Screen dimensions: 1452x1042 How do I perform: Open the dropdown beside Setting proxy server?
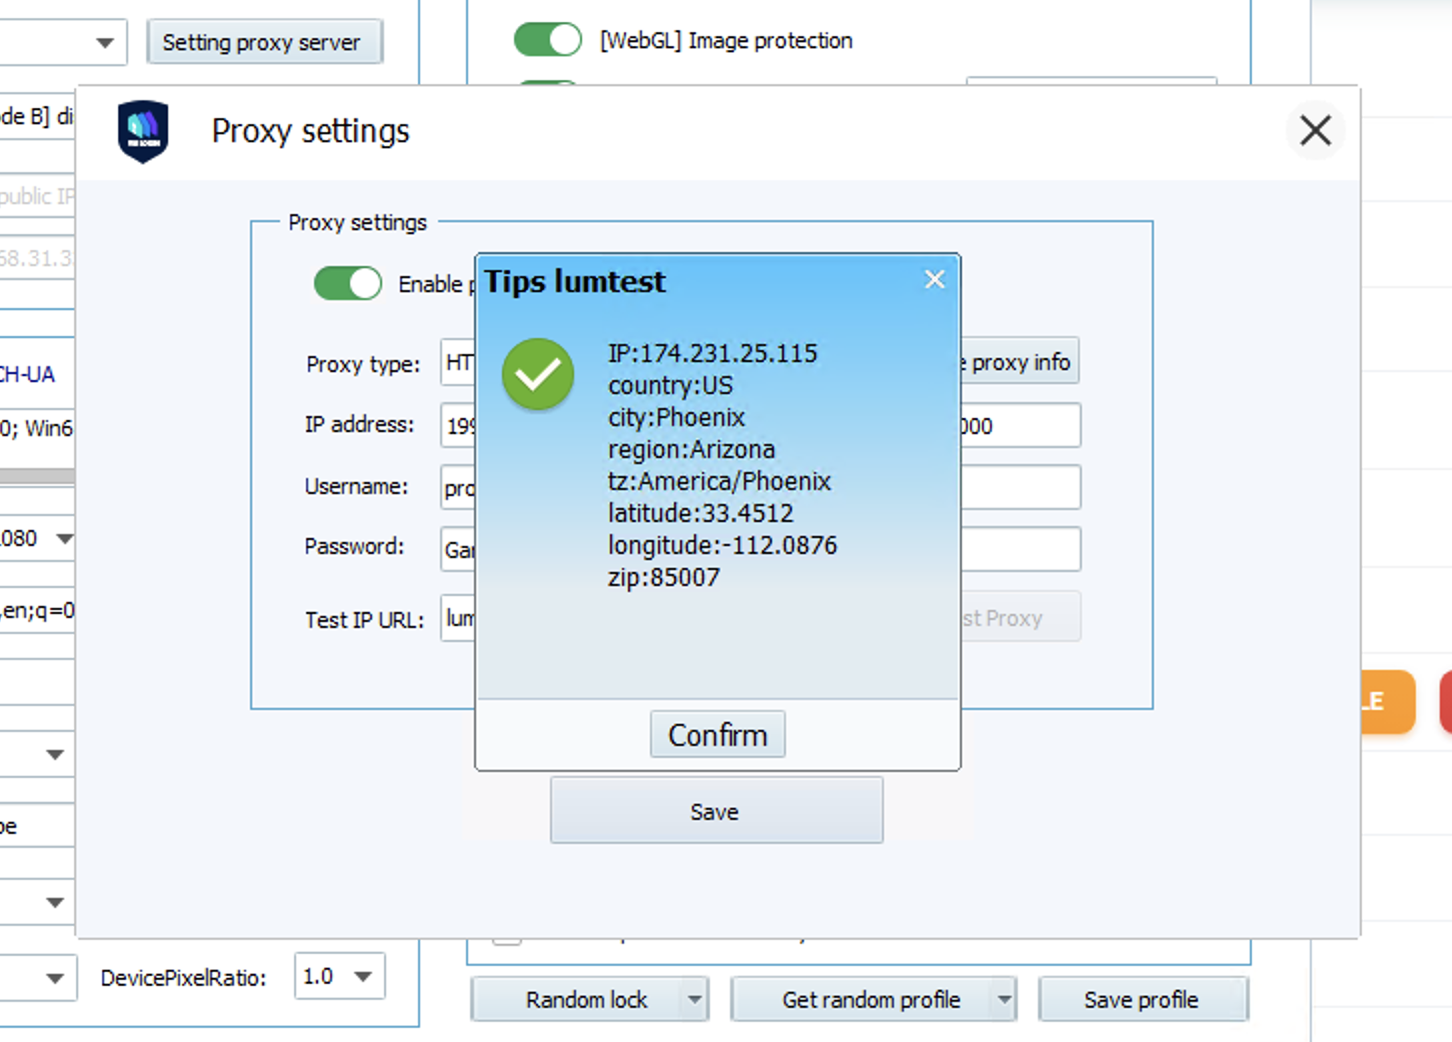tap(103, 42)
